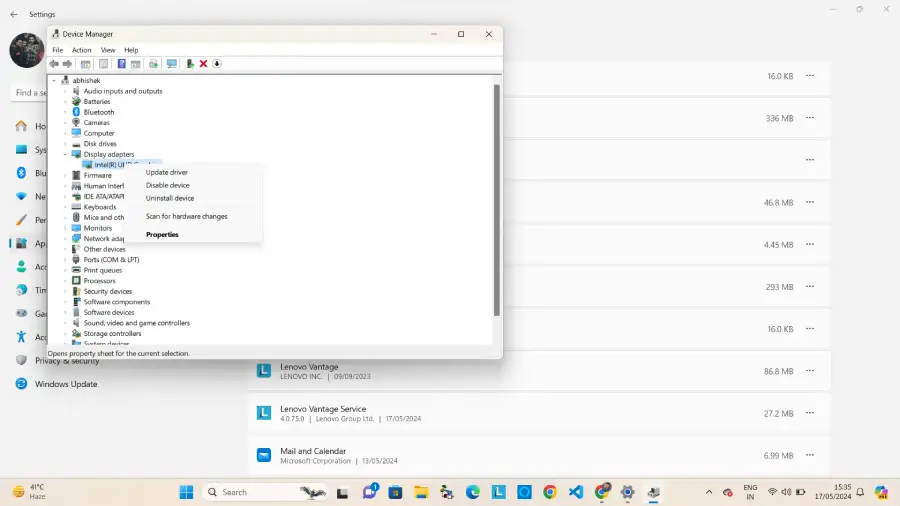This screenshot has height=506, width=900.
Task: Expand the Batteries node arrow
Action: [65, 102]
